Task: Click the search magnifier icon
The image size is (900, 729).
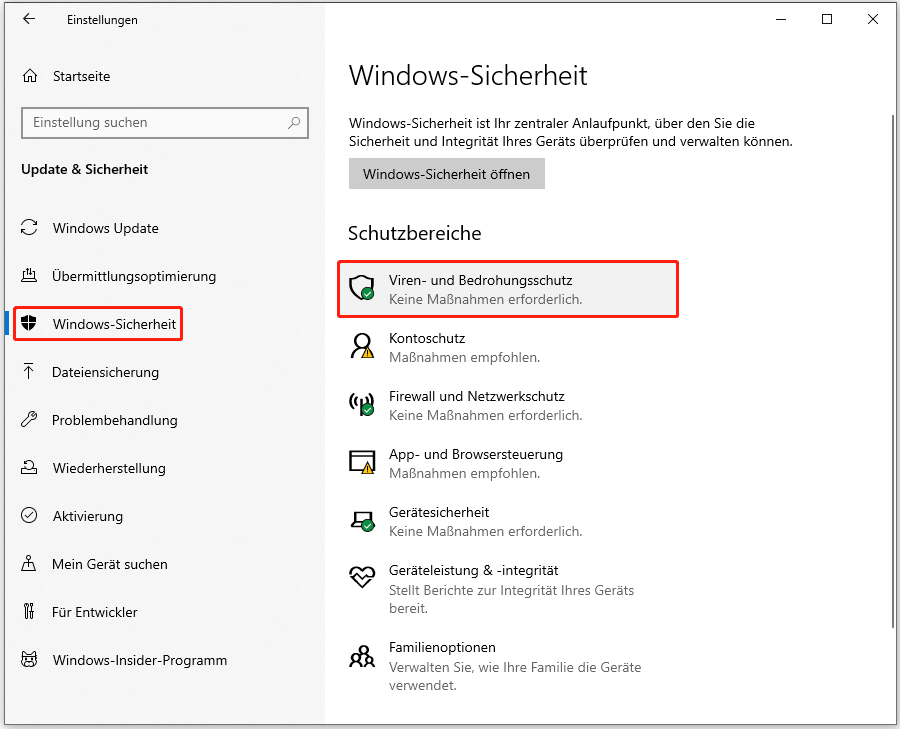Action: (294, 122)
